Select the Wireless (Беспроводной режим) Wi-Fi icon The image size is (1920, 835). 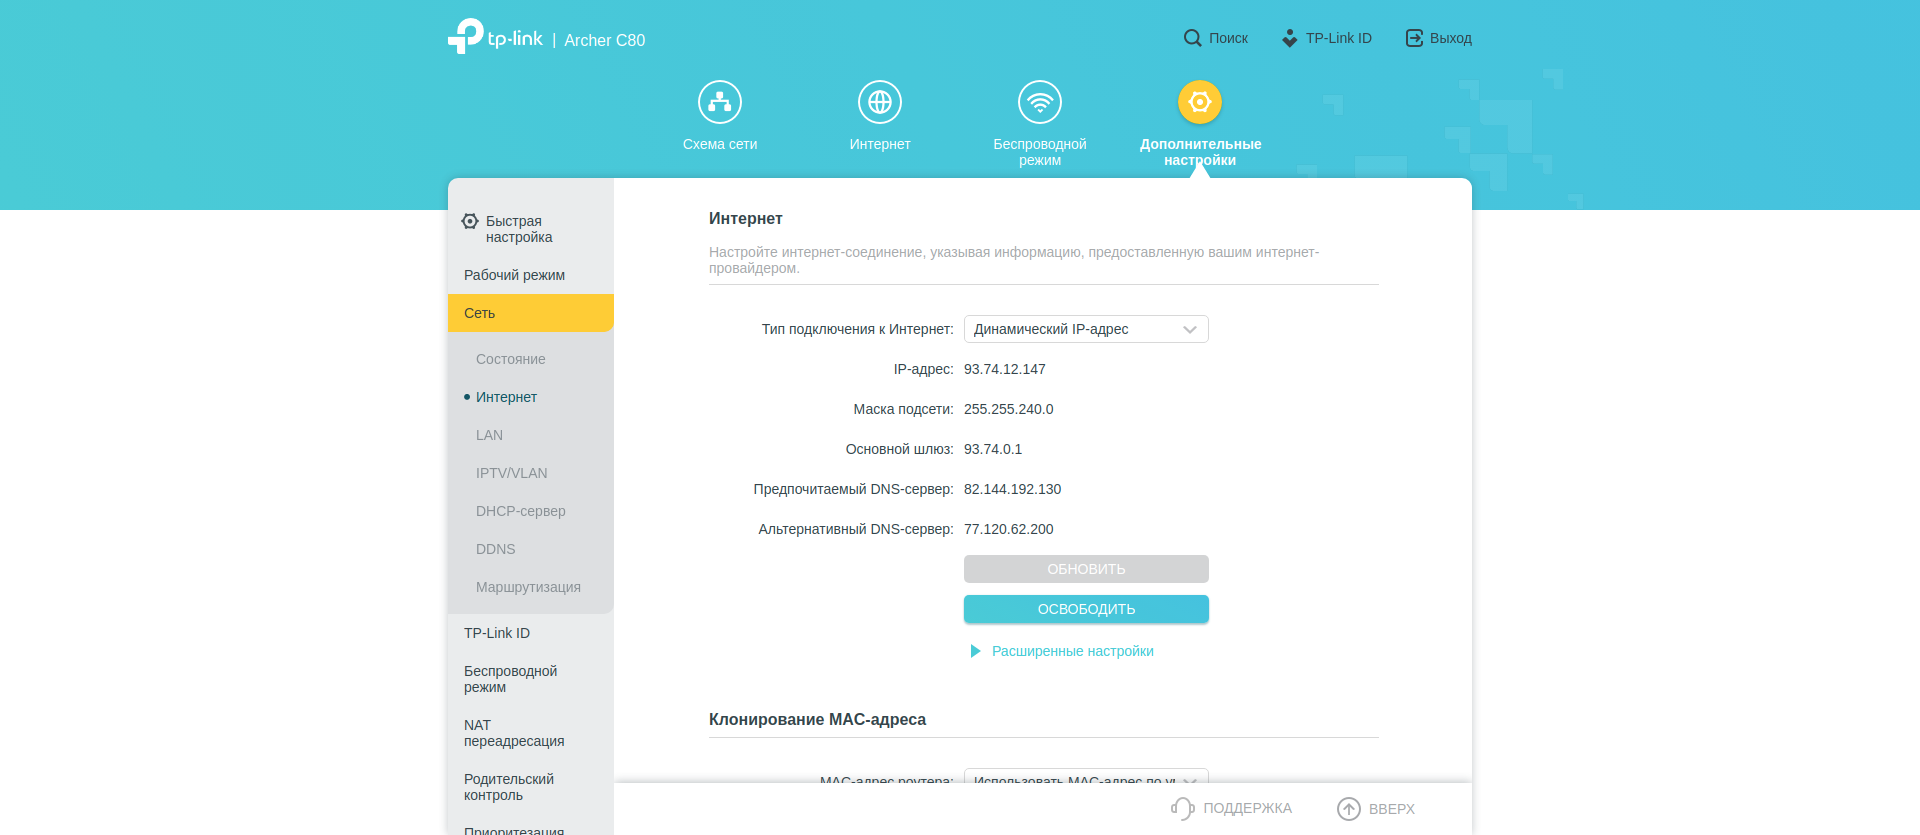1040,102
